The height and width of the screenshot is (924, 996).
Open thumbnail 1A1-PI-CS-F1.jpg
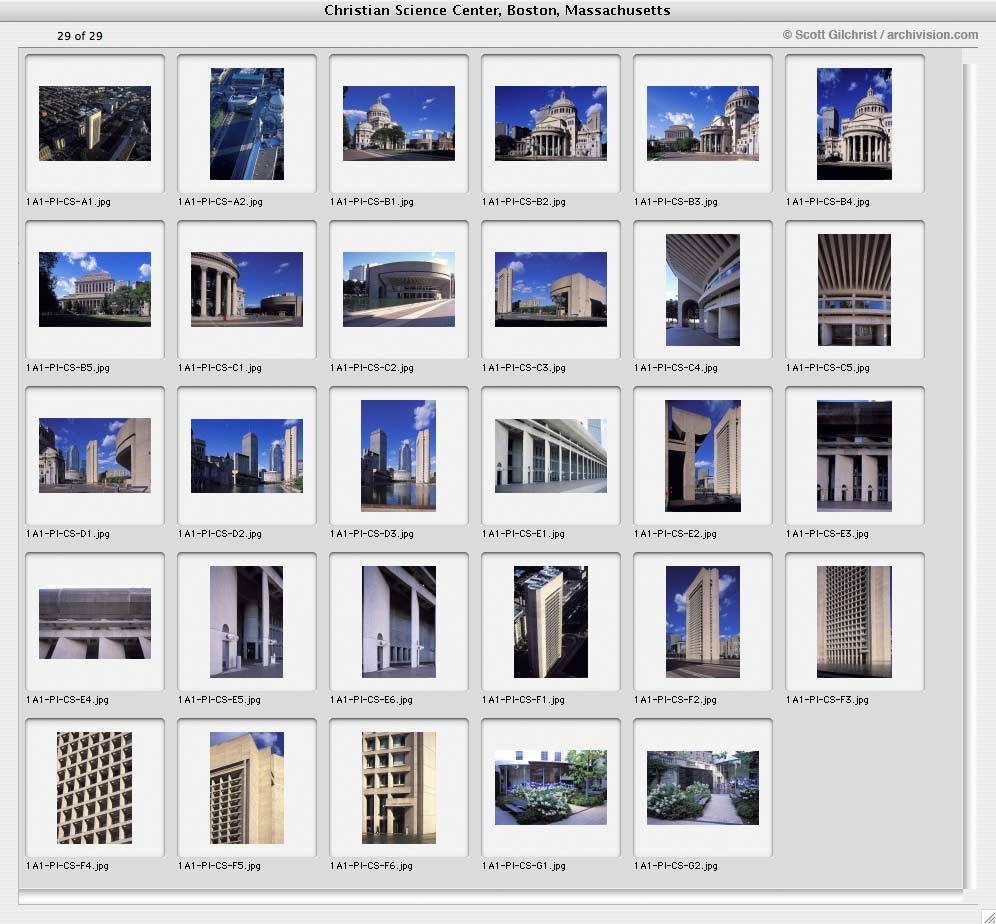click(551, 622)
